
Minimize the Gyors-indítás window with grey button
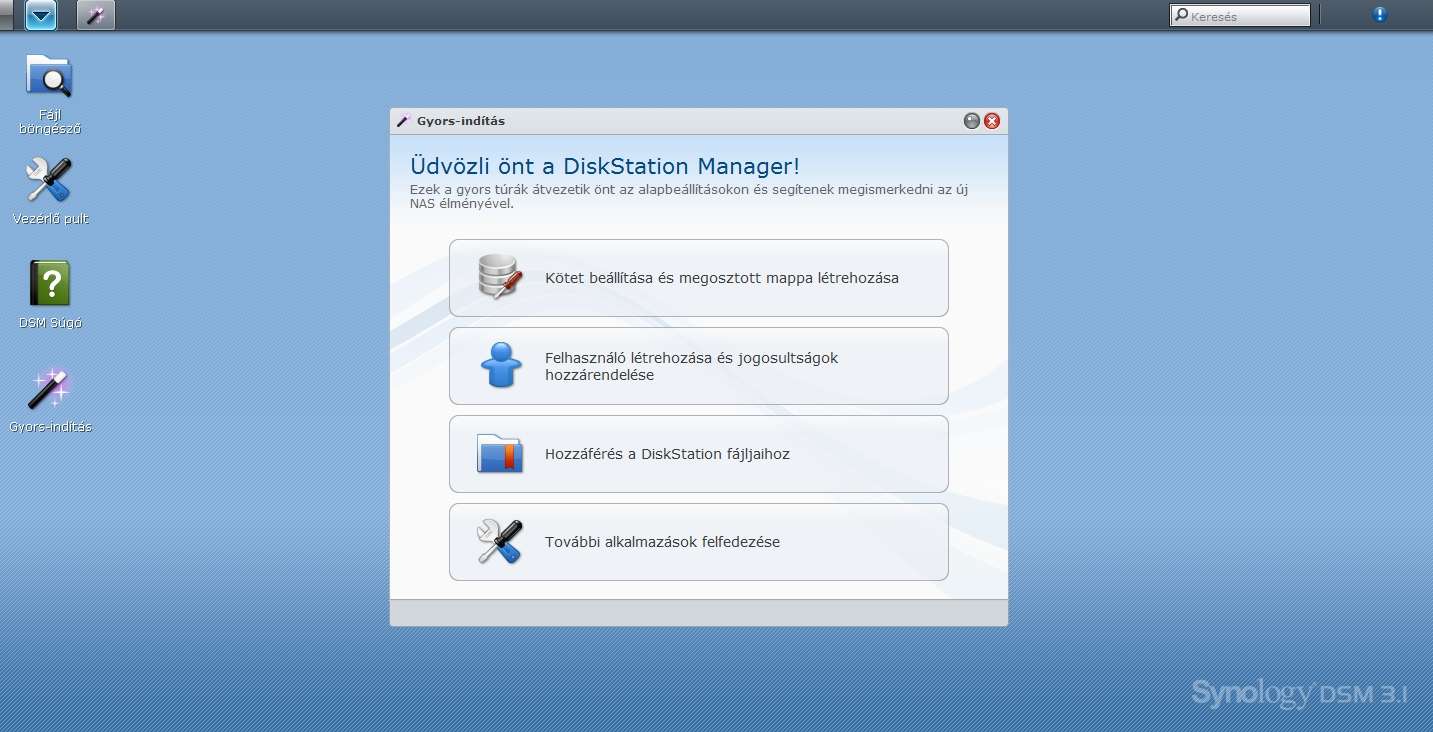(971, 121)
